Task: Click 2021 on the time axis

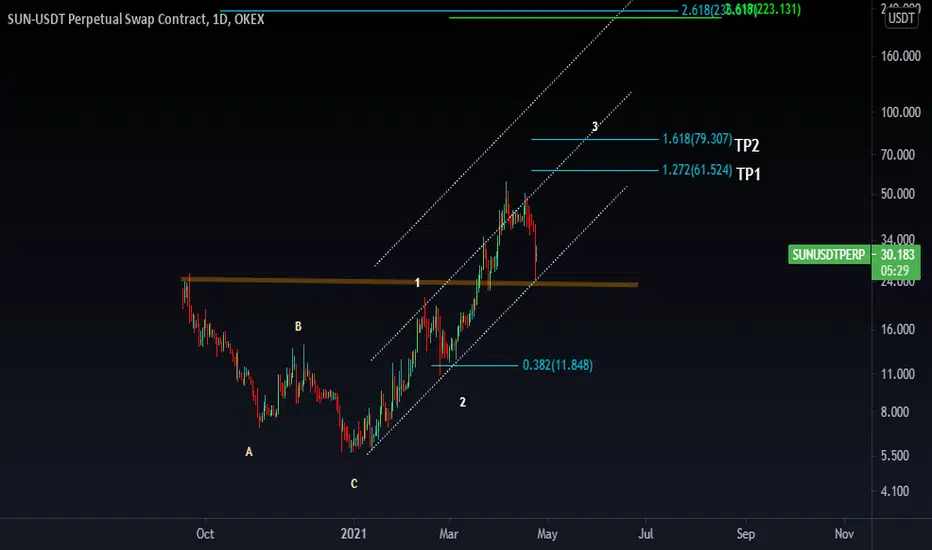Action: (x=354, y=534)
